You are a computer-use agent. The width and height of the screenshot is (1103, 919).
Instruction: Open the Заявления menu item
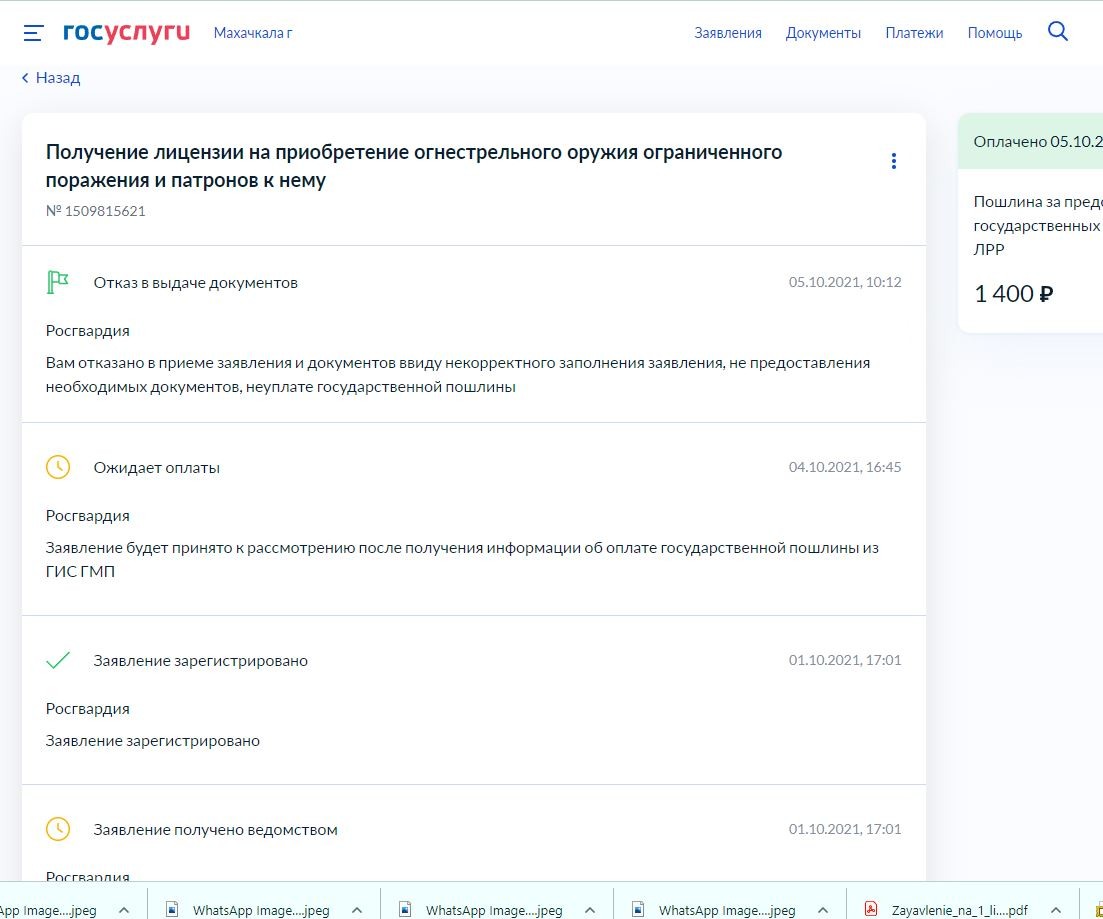(727, 33)
